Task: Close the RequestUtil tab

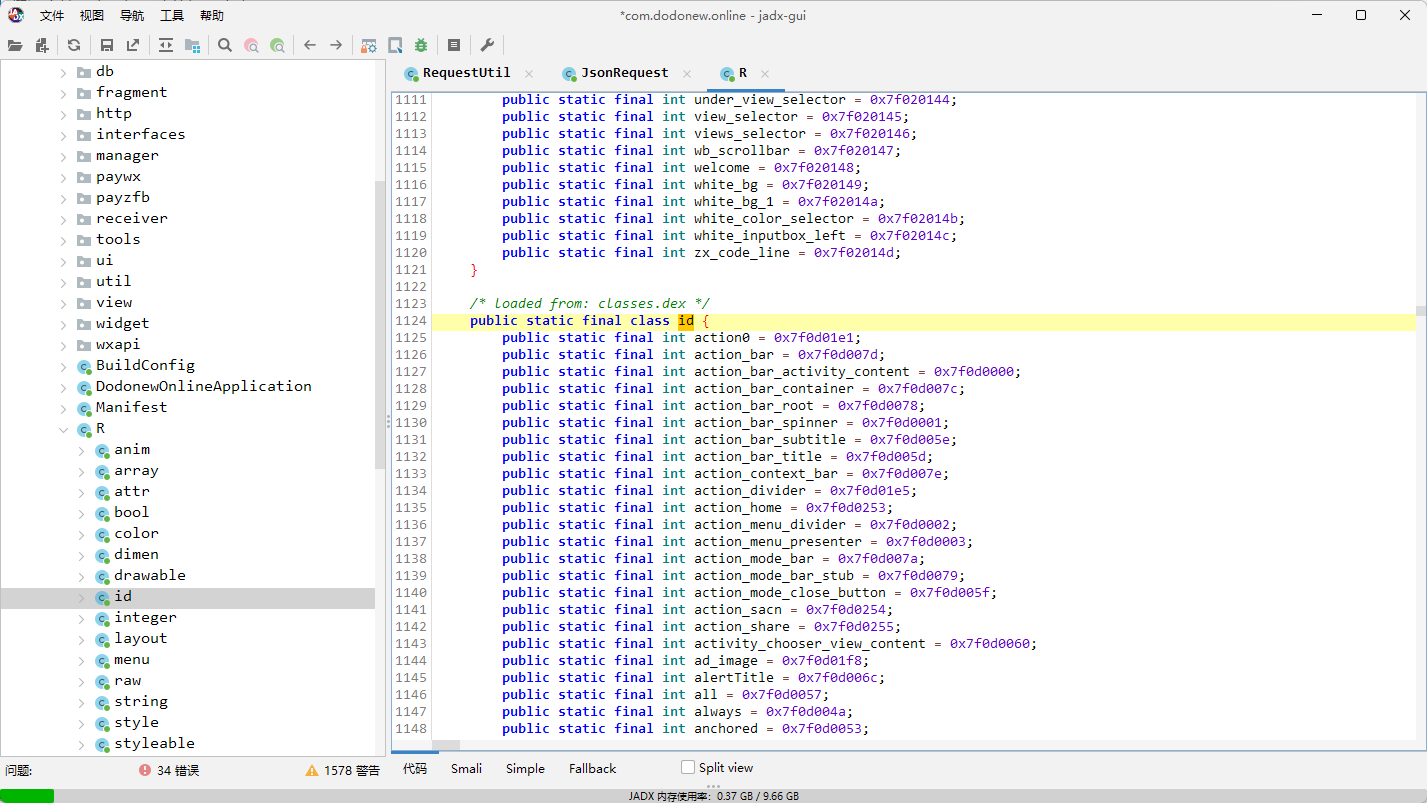Action: pos(529,74)
